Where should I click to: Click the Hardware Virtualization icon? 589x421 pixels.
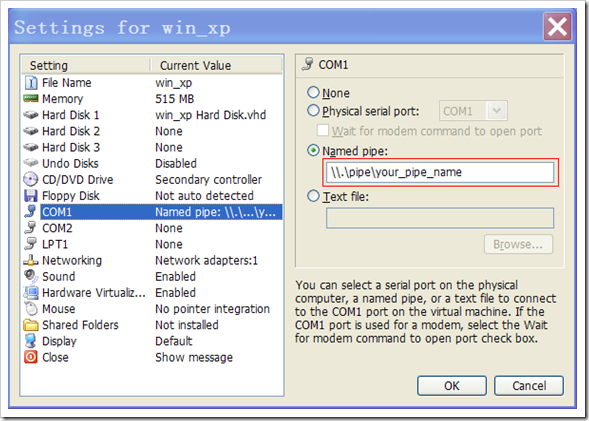coord(31,293)
